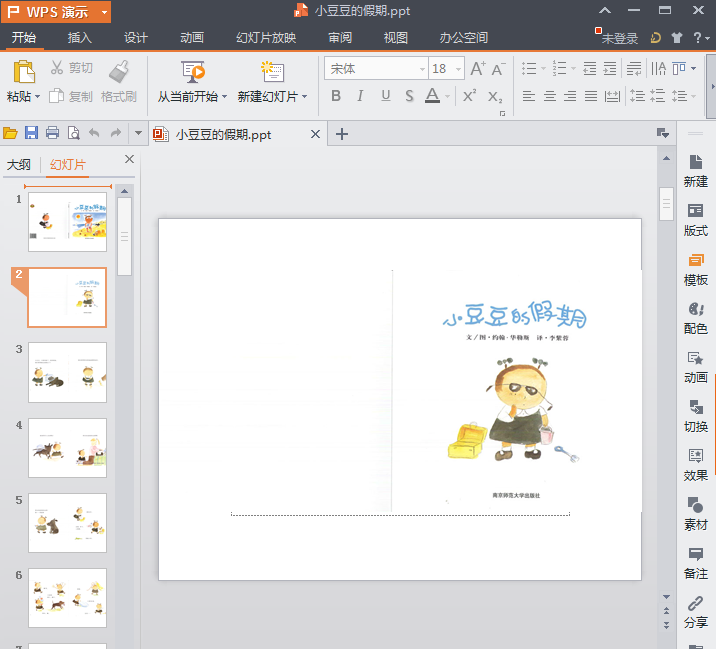Select the Format Painter brush
This screenshot has height=649, width=716.
pos(119,71)
